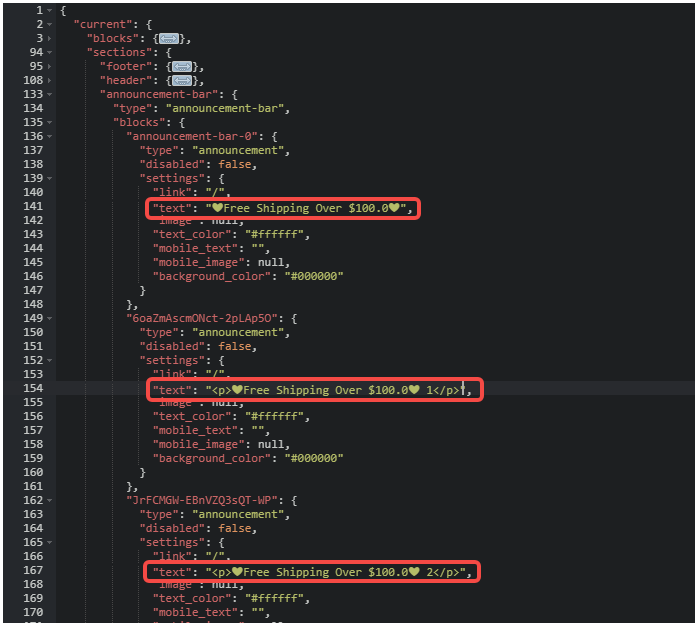The image size is (695, 633).
Task: Click the "sections" key on line 94
Action: coord(119,52)
